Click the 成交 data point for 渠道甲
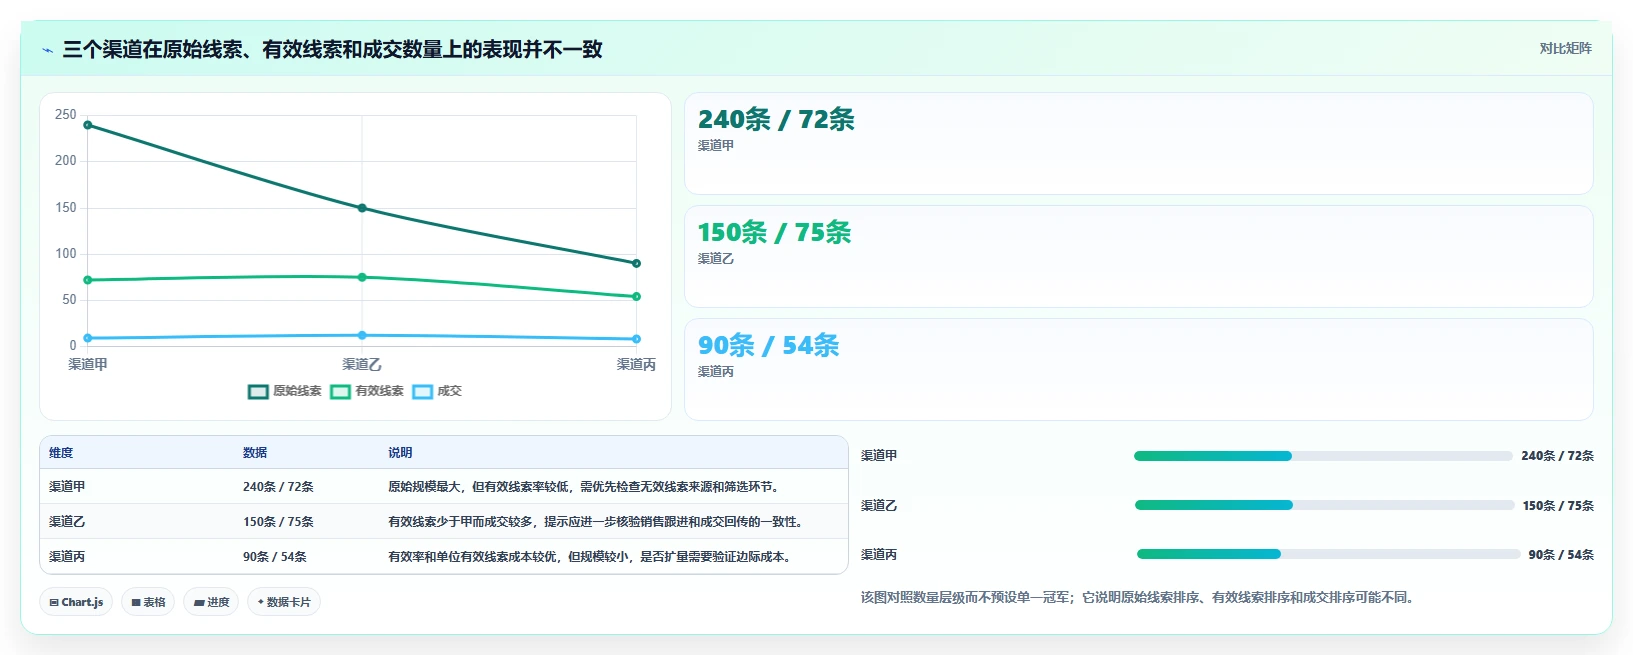The image size is (1633, 655). coord(88,338)
